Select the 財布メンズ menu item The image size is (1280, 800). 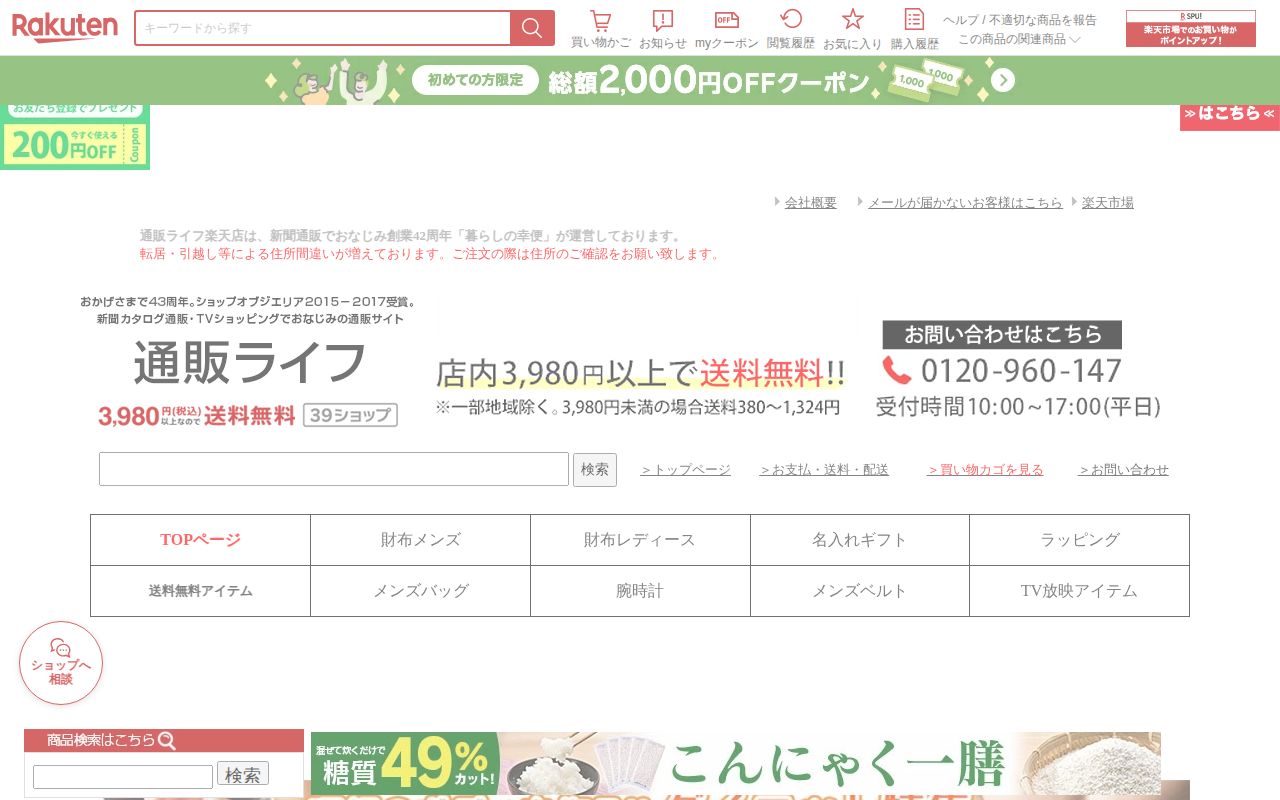point(420,540)
